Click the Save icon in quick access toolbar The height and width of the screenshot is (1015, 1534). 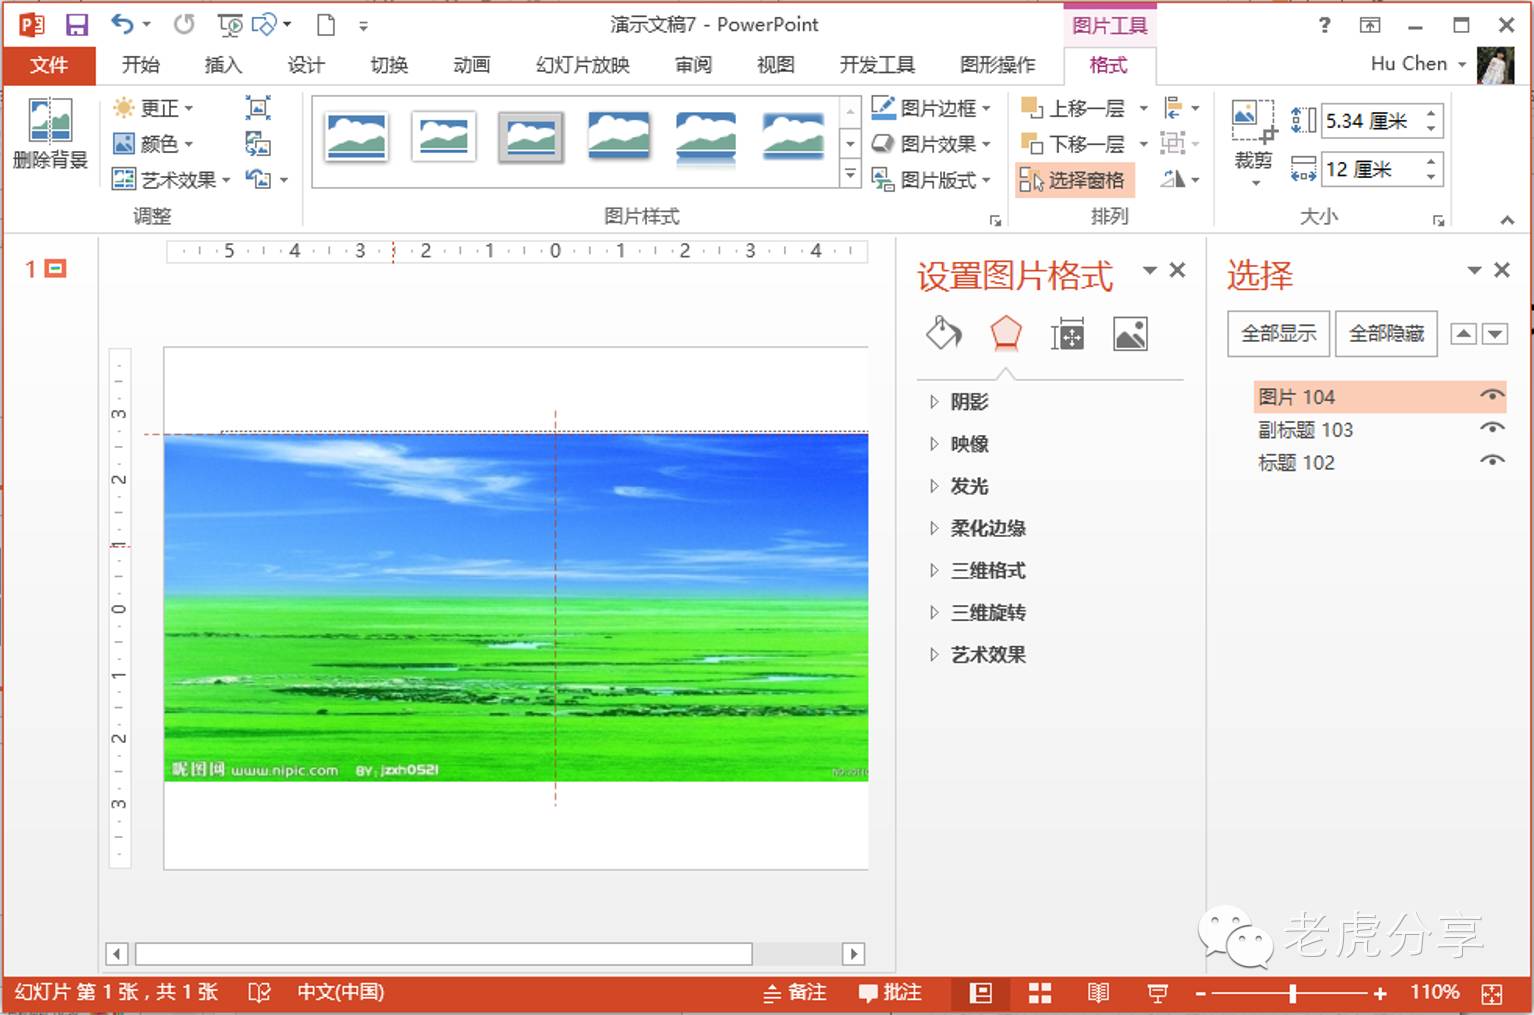point(77,25)
